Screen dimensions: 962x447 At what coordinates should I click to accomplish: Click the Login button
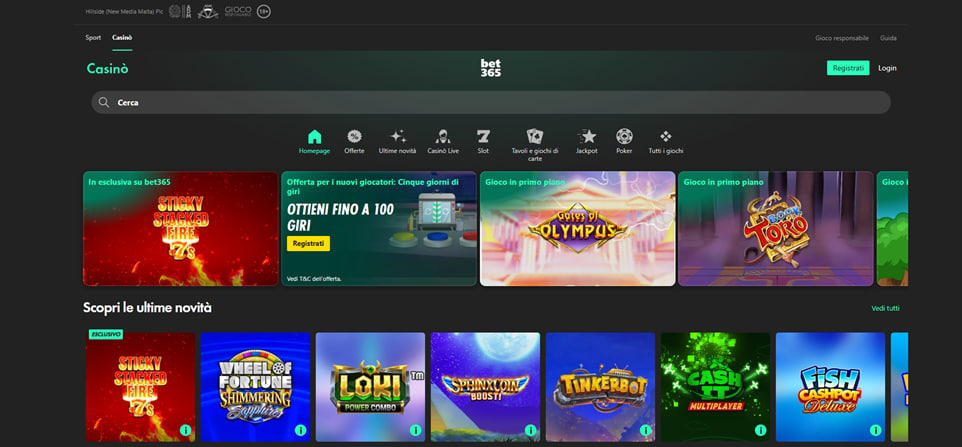[887, 68]
